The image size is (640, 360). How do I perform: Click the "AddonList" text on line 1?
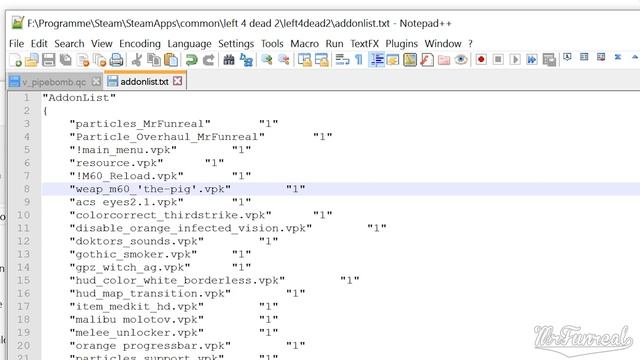79,98
